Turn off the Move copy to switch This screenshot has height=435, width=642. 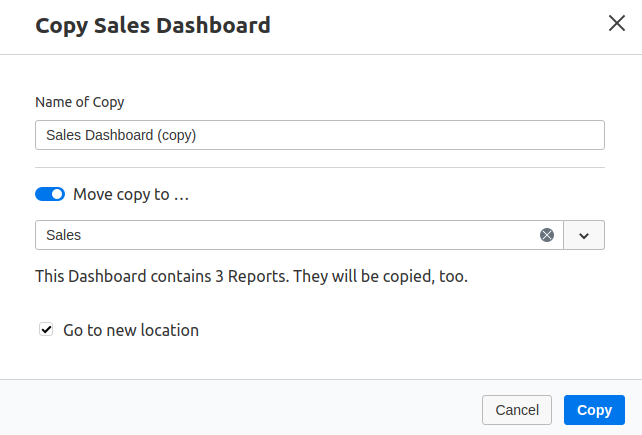50,194
